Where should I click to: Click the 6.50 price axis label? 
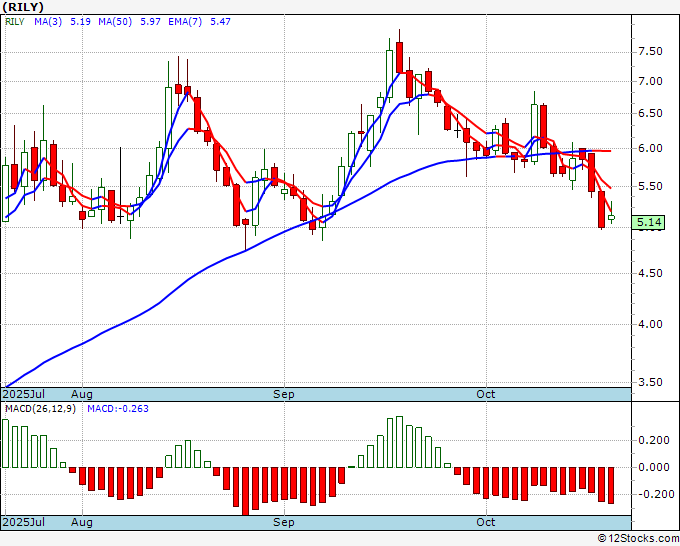(650, 114)
